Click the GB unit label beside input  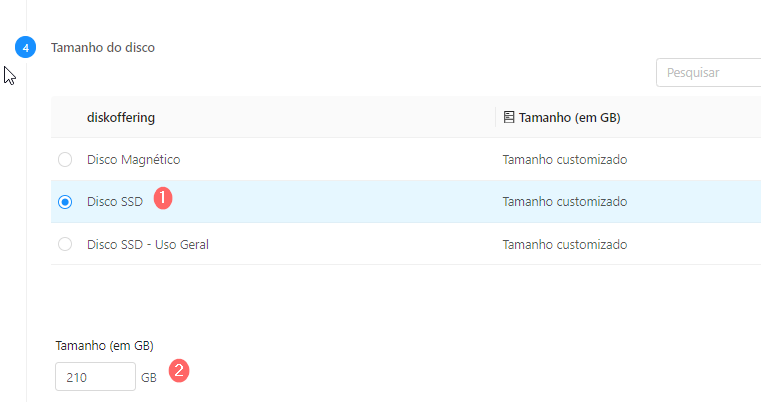point(149,377)
